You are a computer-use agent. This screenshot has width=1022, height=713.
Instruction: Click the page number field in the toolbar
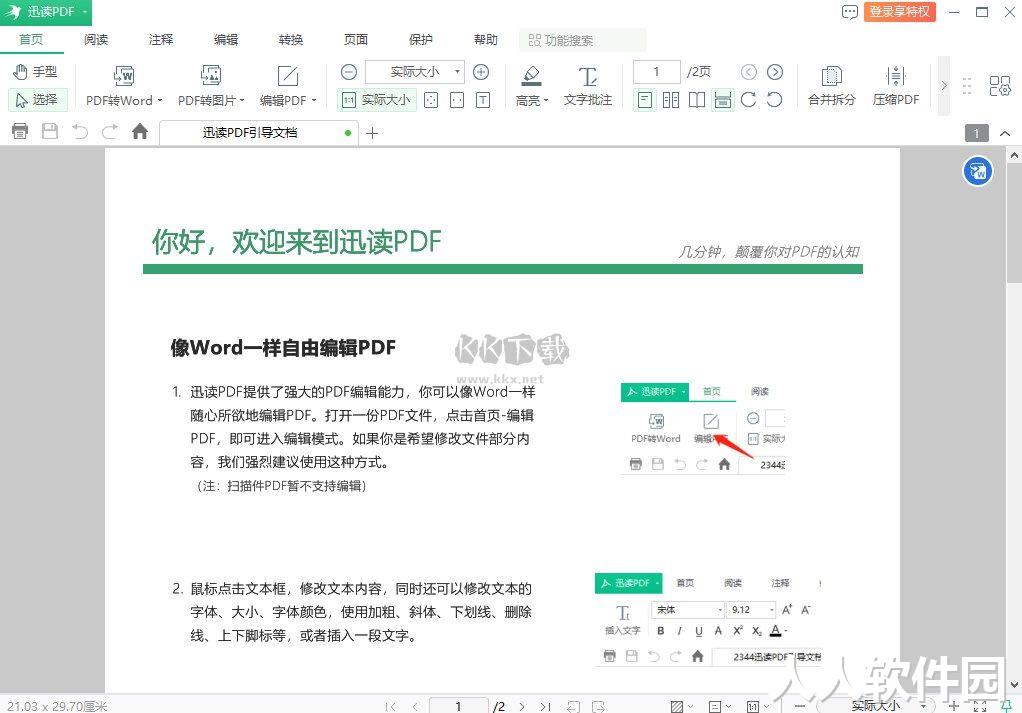(656, 72)
